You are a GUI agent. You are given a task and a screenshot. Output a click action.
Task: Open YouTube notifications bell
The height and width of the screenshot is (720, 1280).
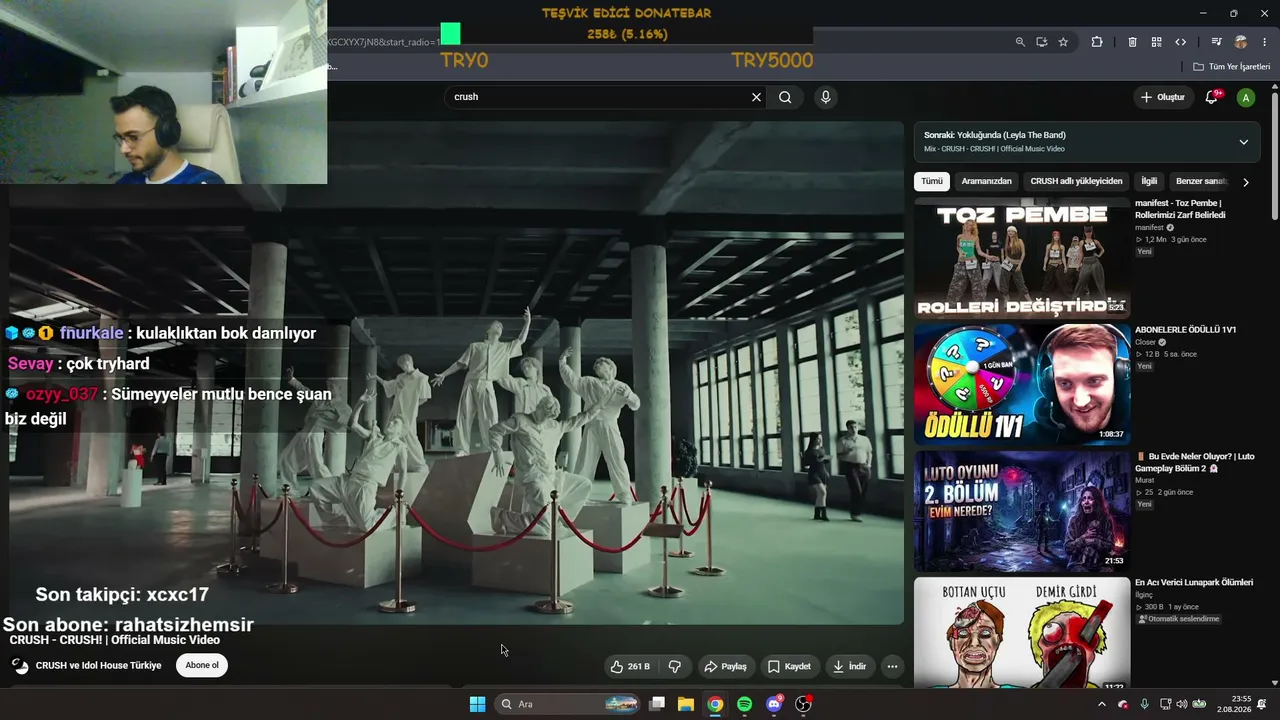click(1211, 97)
